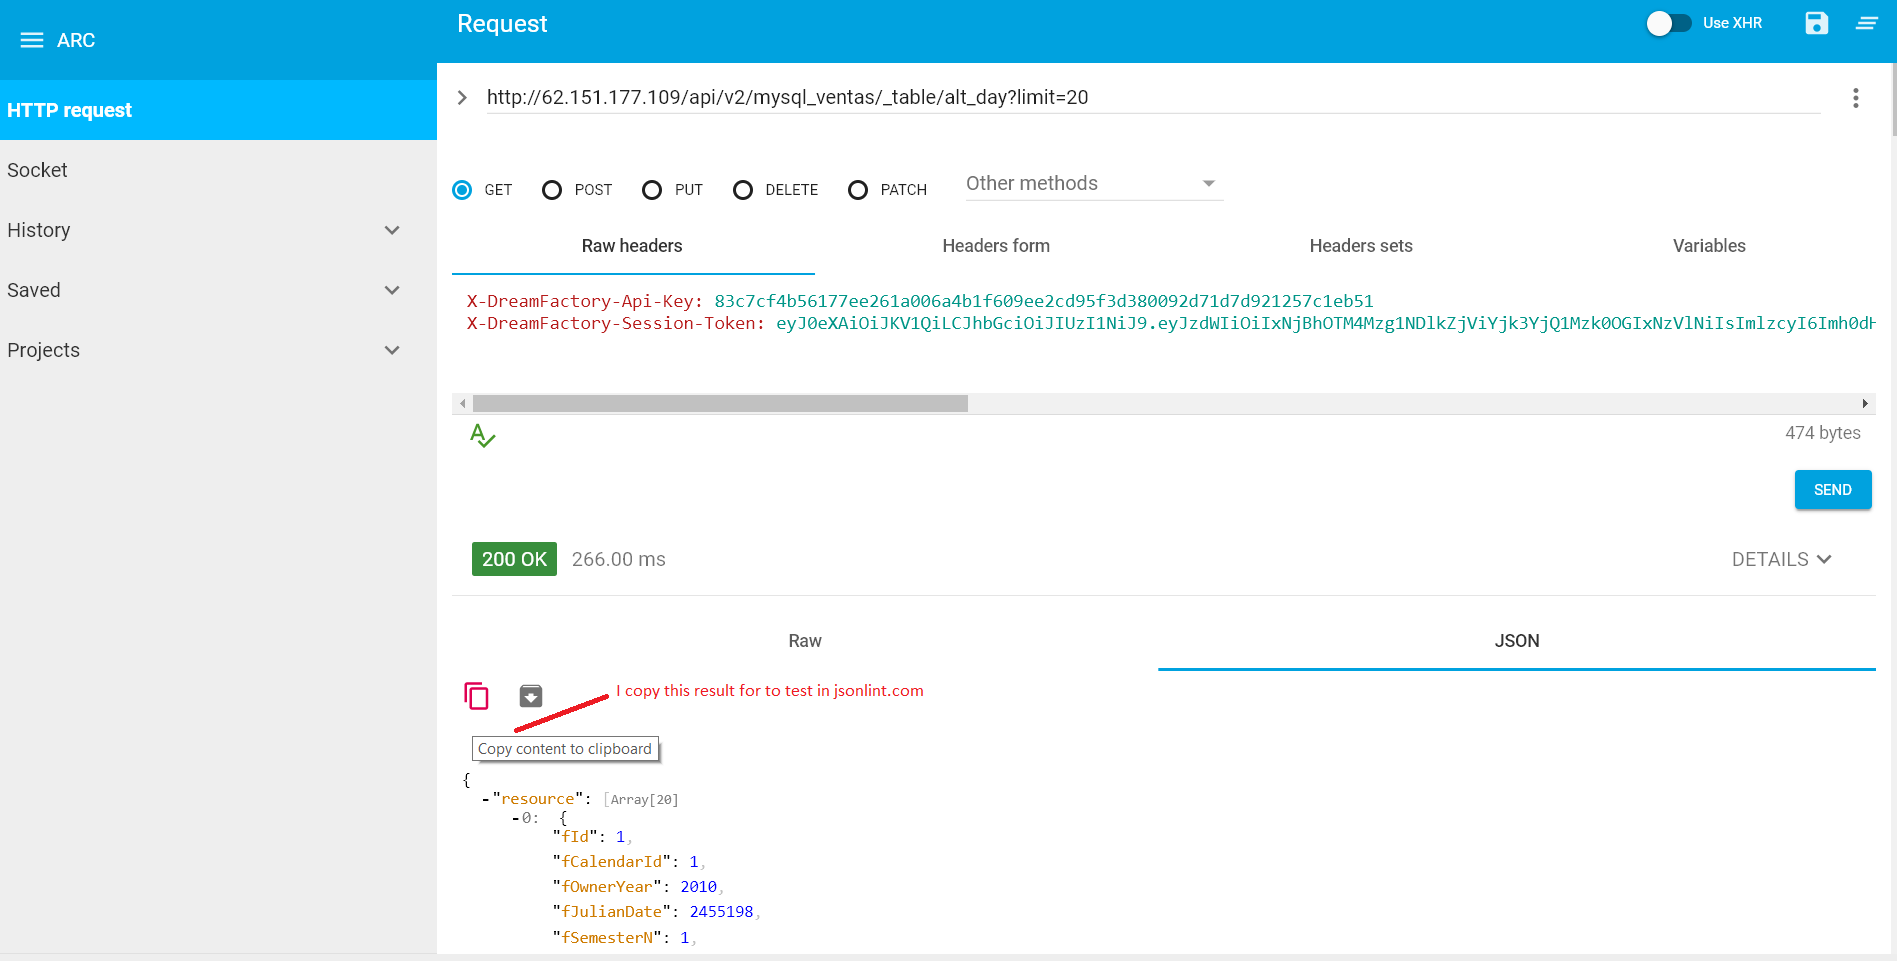Open the Variables tab
Viewport: 1897px width, 961px height.
(1709, 246)
